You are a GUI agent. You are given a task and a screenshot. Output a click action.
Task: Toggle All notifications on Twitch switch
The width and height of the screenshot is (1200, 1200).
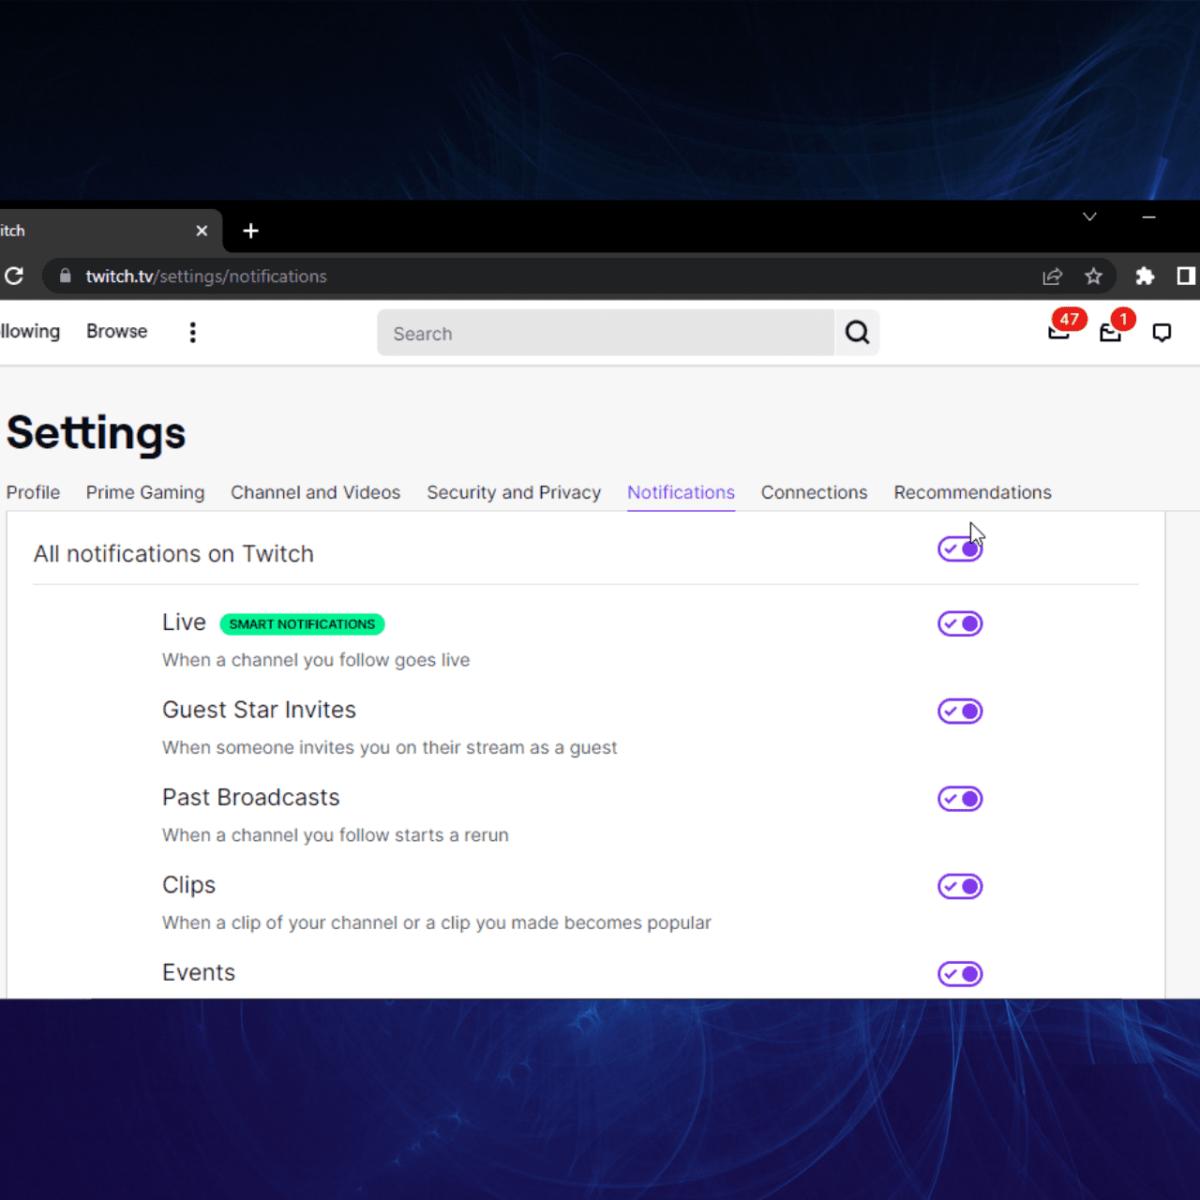pos(960,549)
